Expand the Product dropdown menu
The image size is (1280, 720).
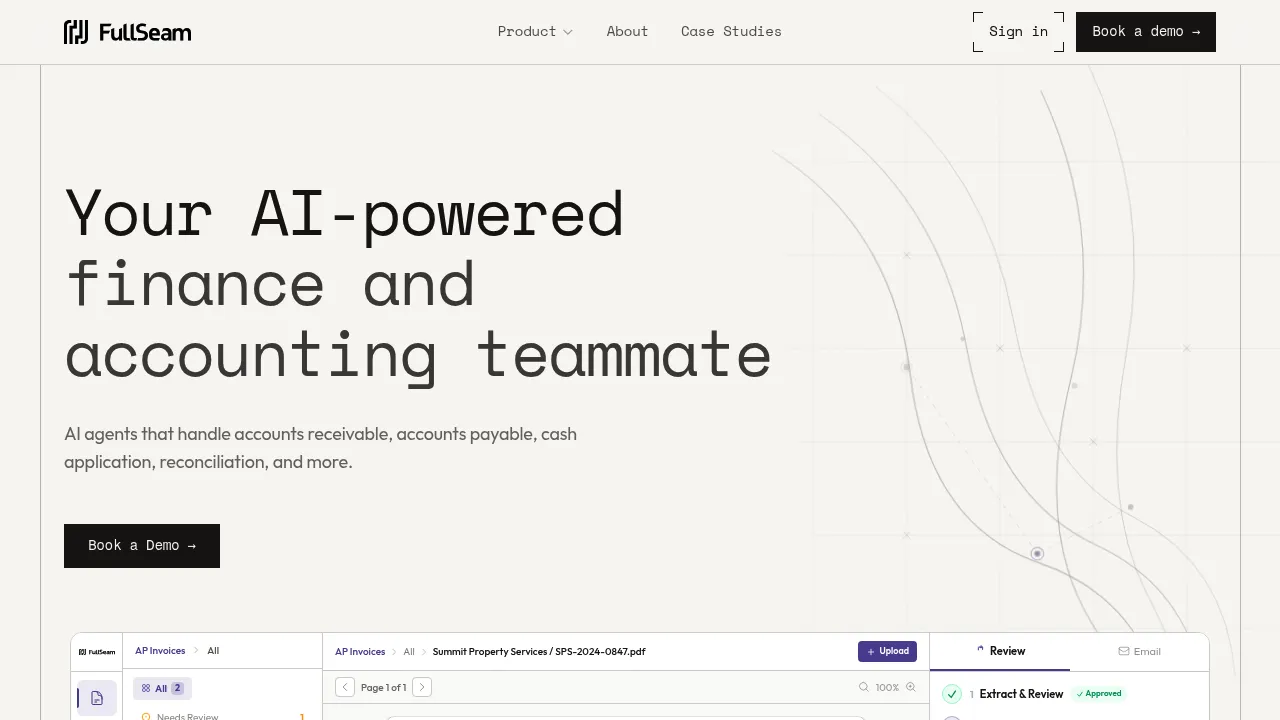click(535, 32)
